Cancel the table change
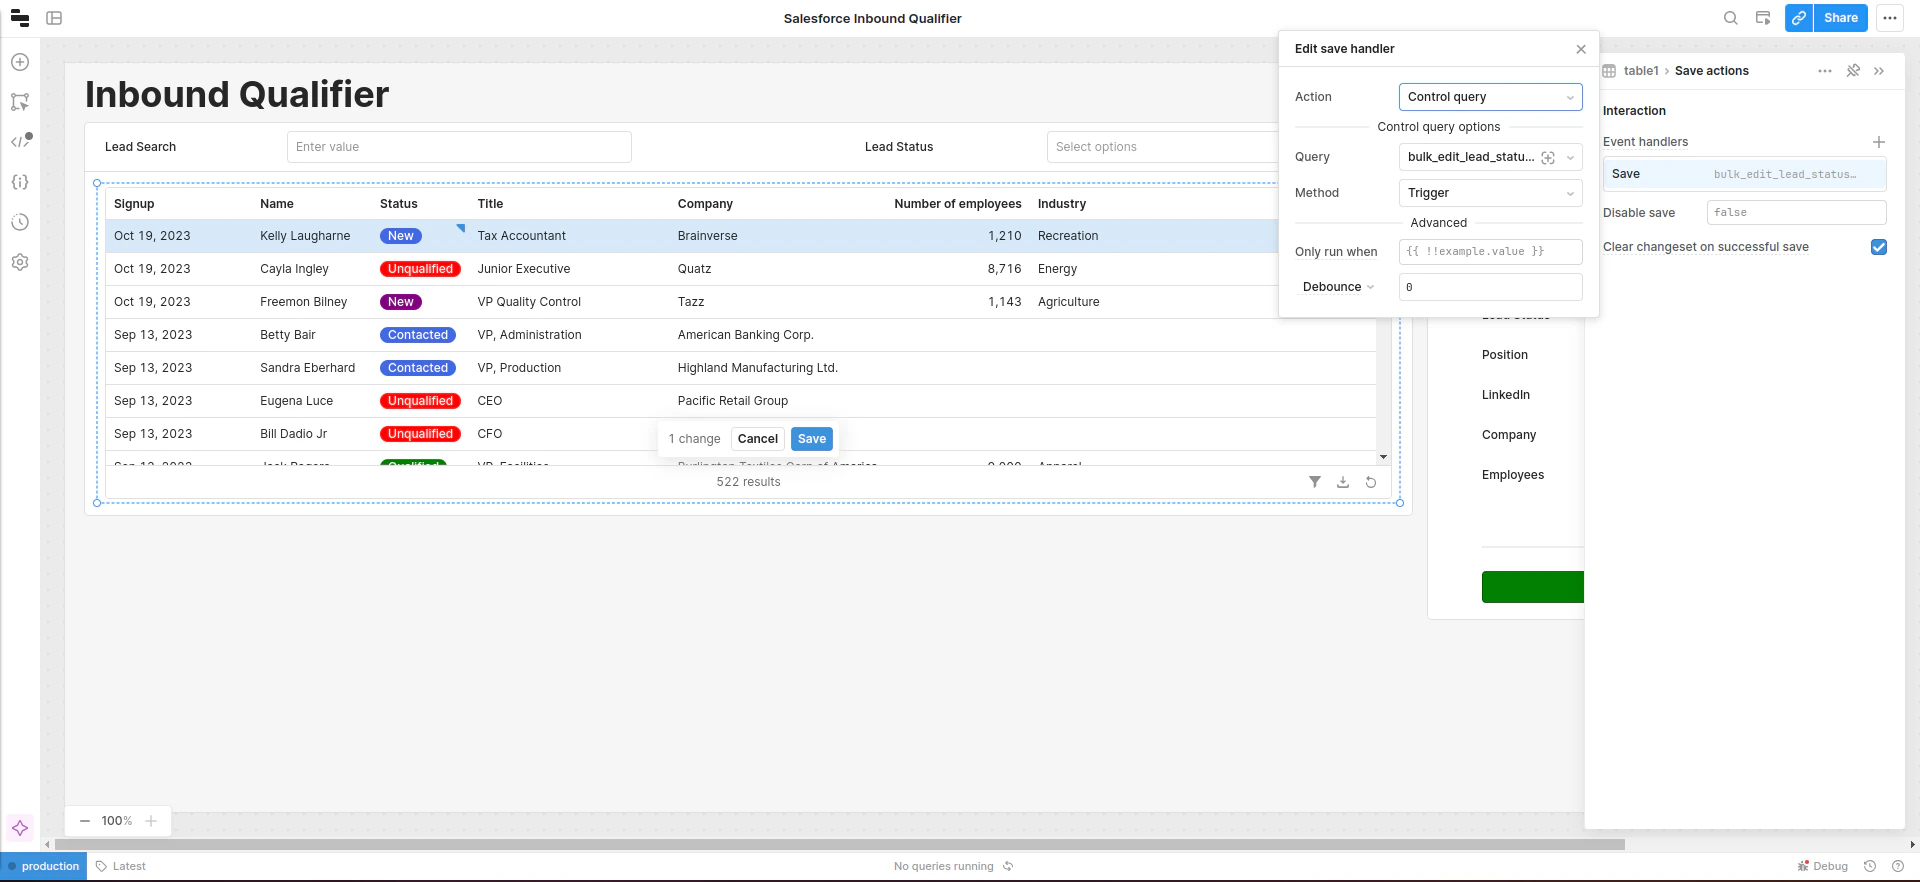This screenshot has height=882, width=1920. (758, 439)
